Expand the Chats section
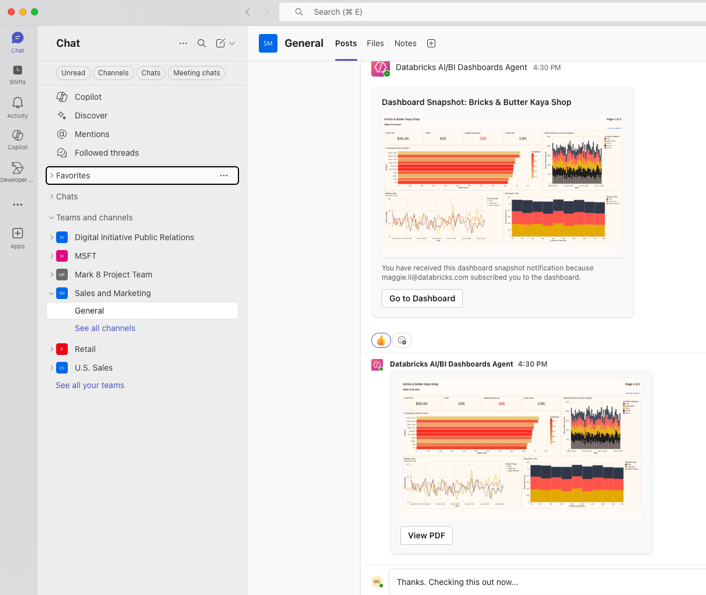 click(x=52, y=196)
